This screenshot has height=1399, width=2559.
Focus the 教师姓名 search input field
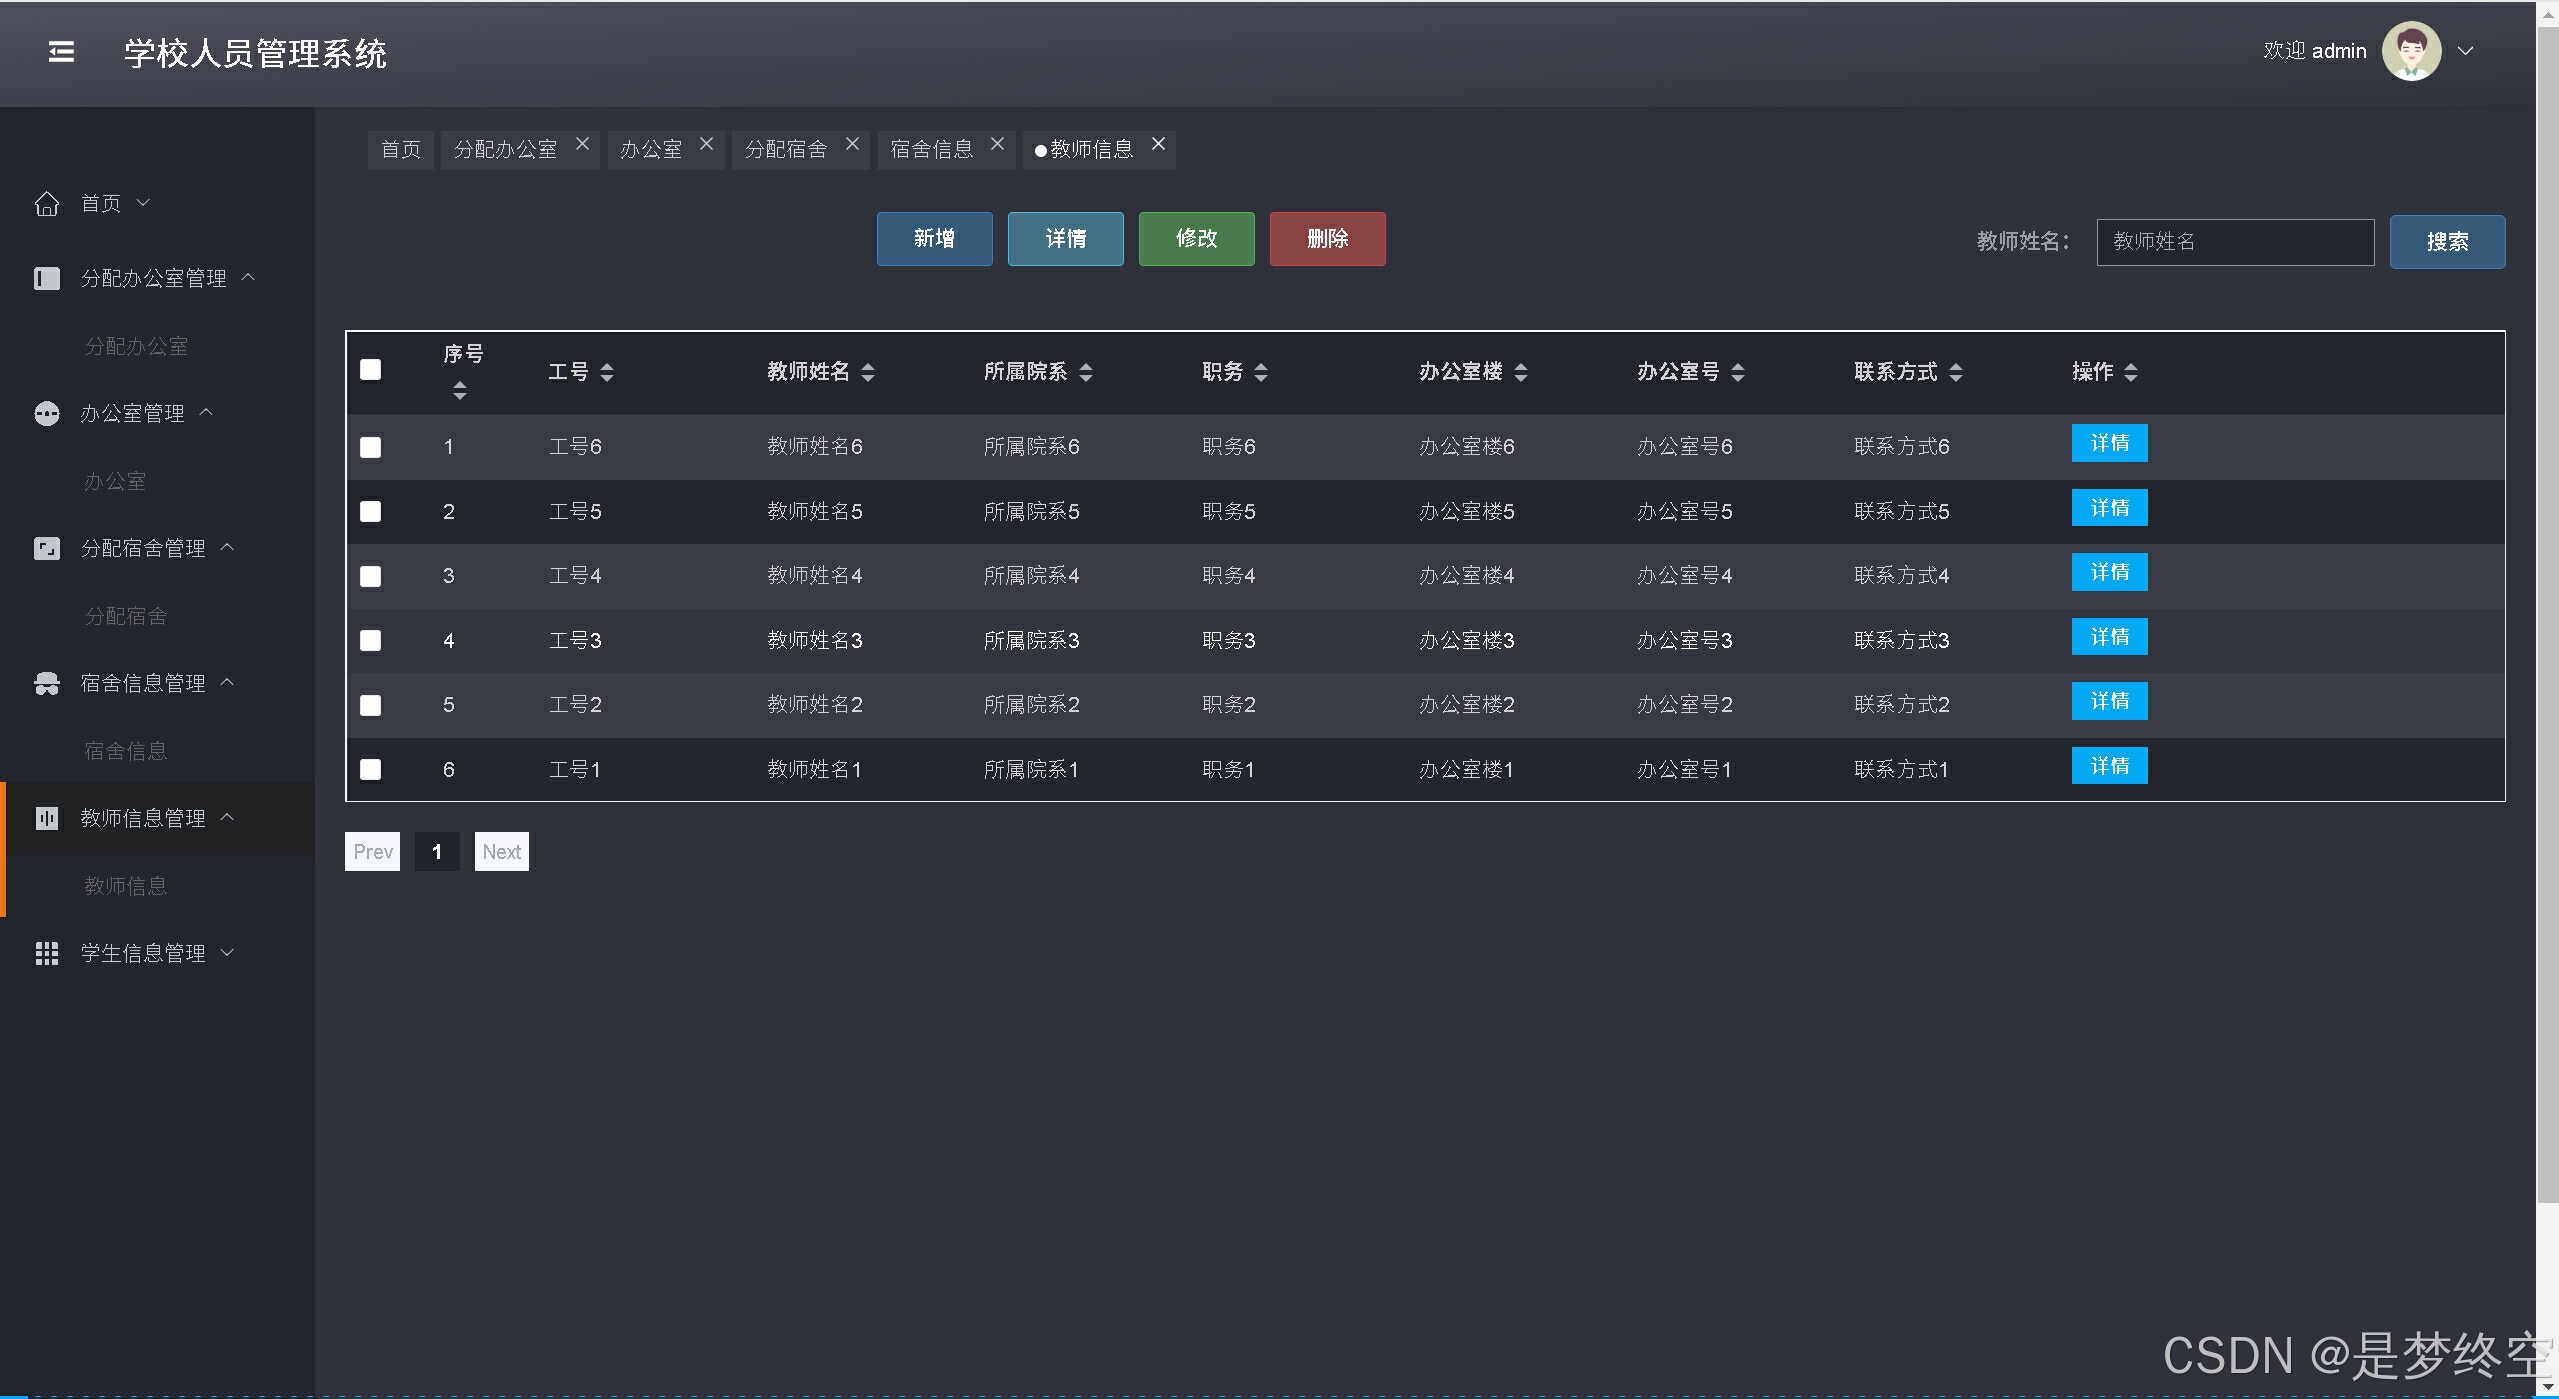2234,242
